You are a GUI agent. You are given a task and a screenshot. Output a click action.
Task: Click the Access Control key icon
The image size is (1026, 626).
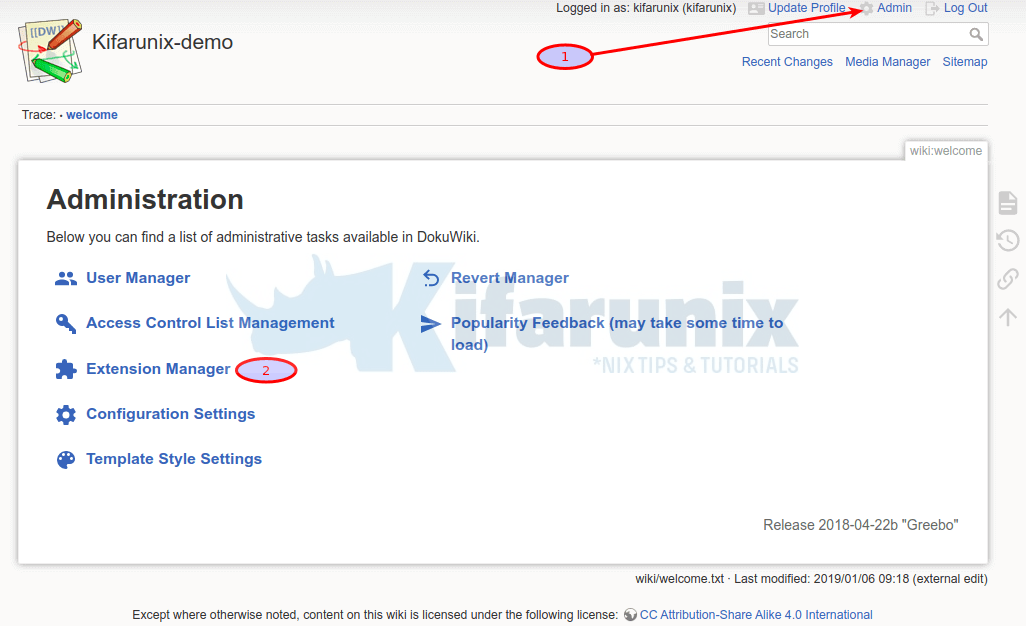[65, 323]
